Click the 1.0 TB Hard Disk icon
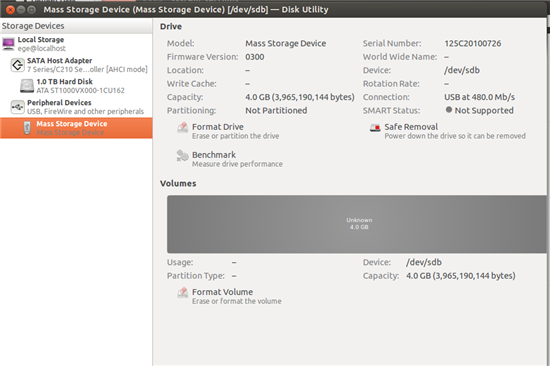Screen dimensions: 550x366 27,86
